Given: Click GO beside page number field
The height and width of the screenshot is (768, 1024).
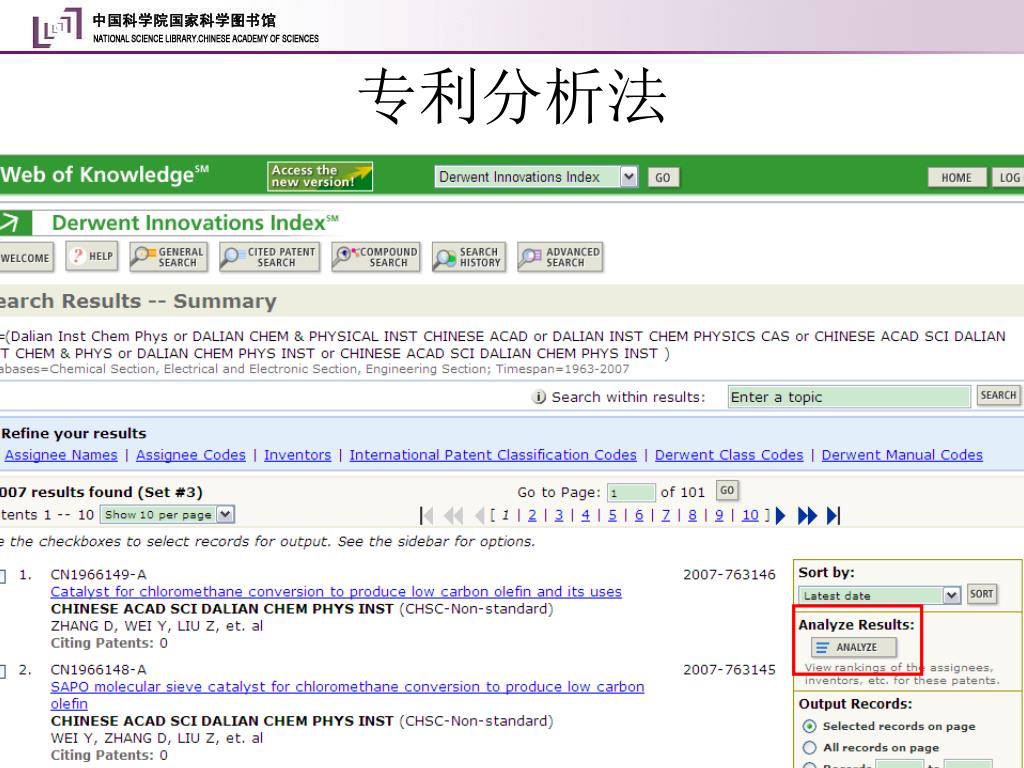Looking at the screenshot, I should pyautogui.click(x=727, y=490).
